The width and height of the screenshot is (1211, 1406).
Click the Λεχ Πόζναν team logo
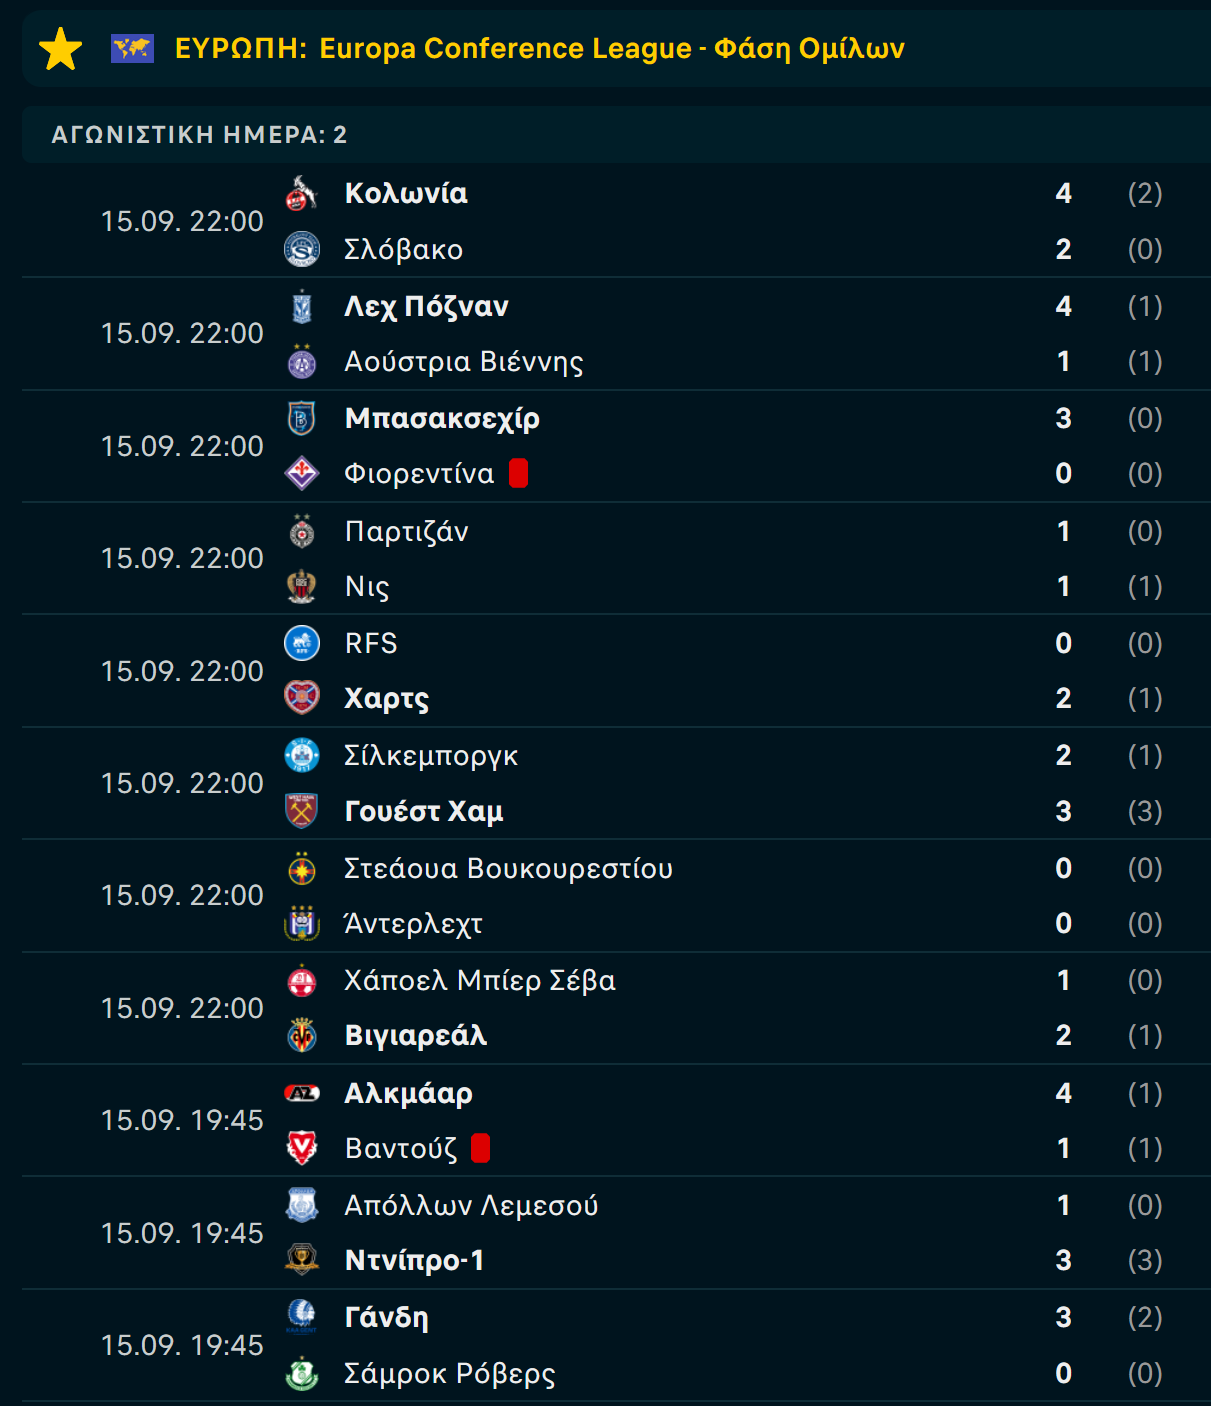(301, 306)
